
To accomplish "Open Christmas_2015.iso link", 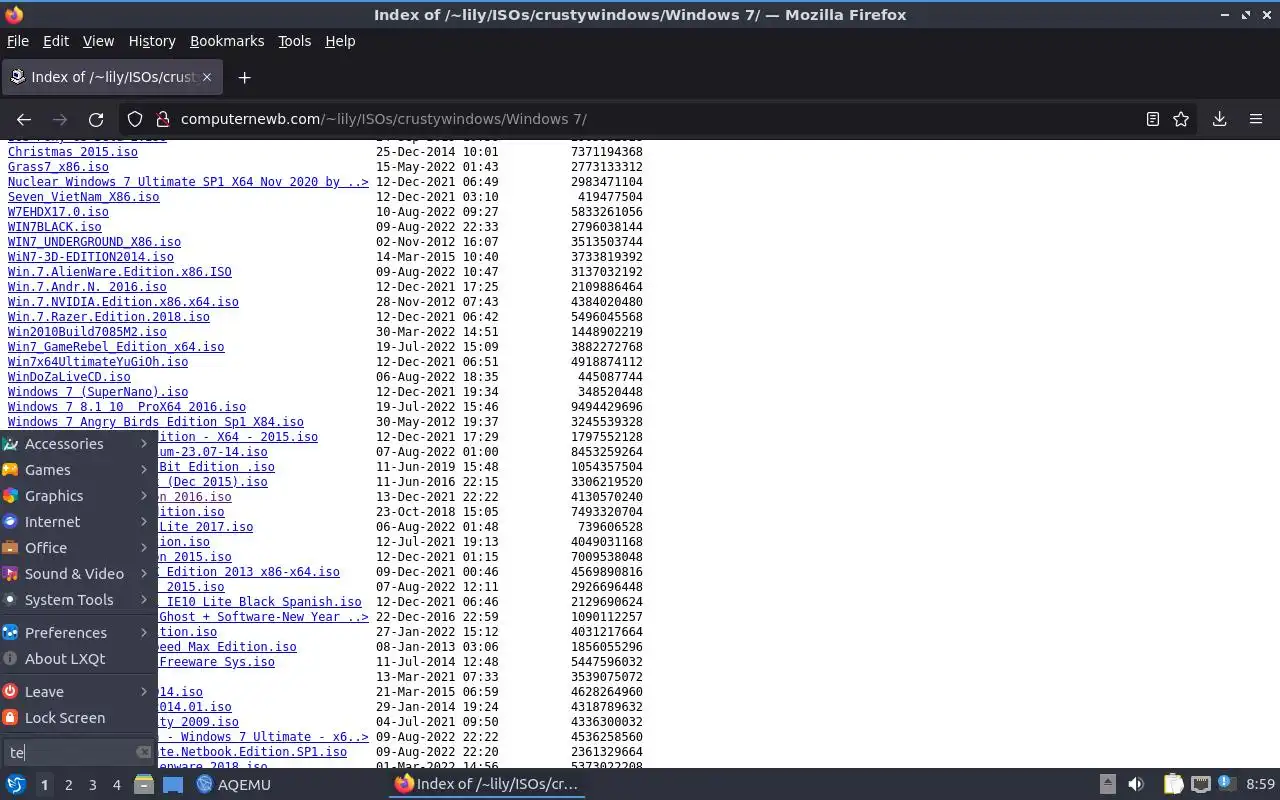I will [73, 152].
